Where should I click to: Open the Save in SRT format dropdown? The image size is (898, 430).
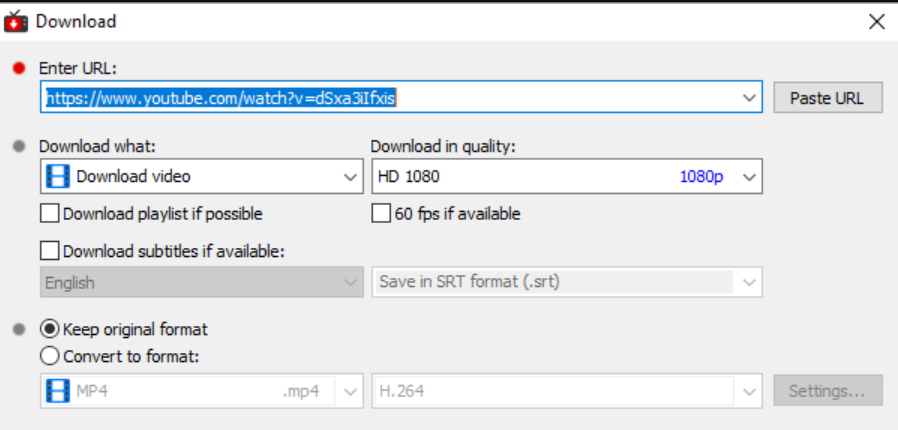567,282
